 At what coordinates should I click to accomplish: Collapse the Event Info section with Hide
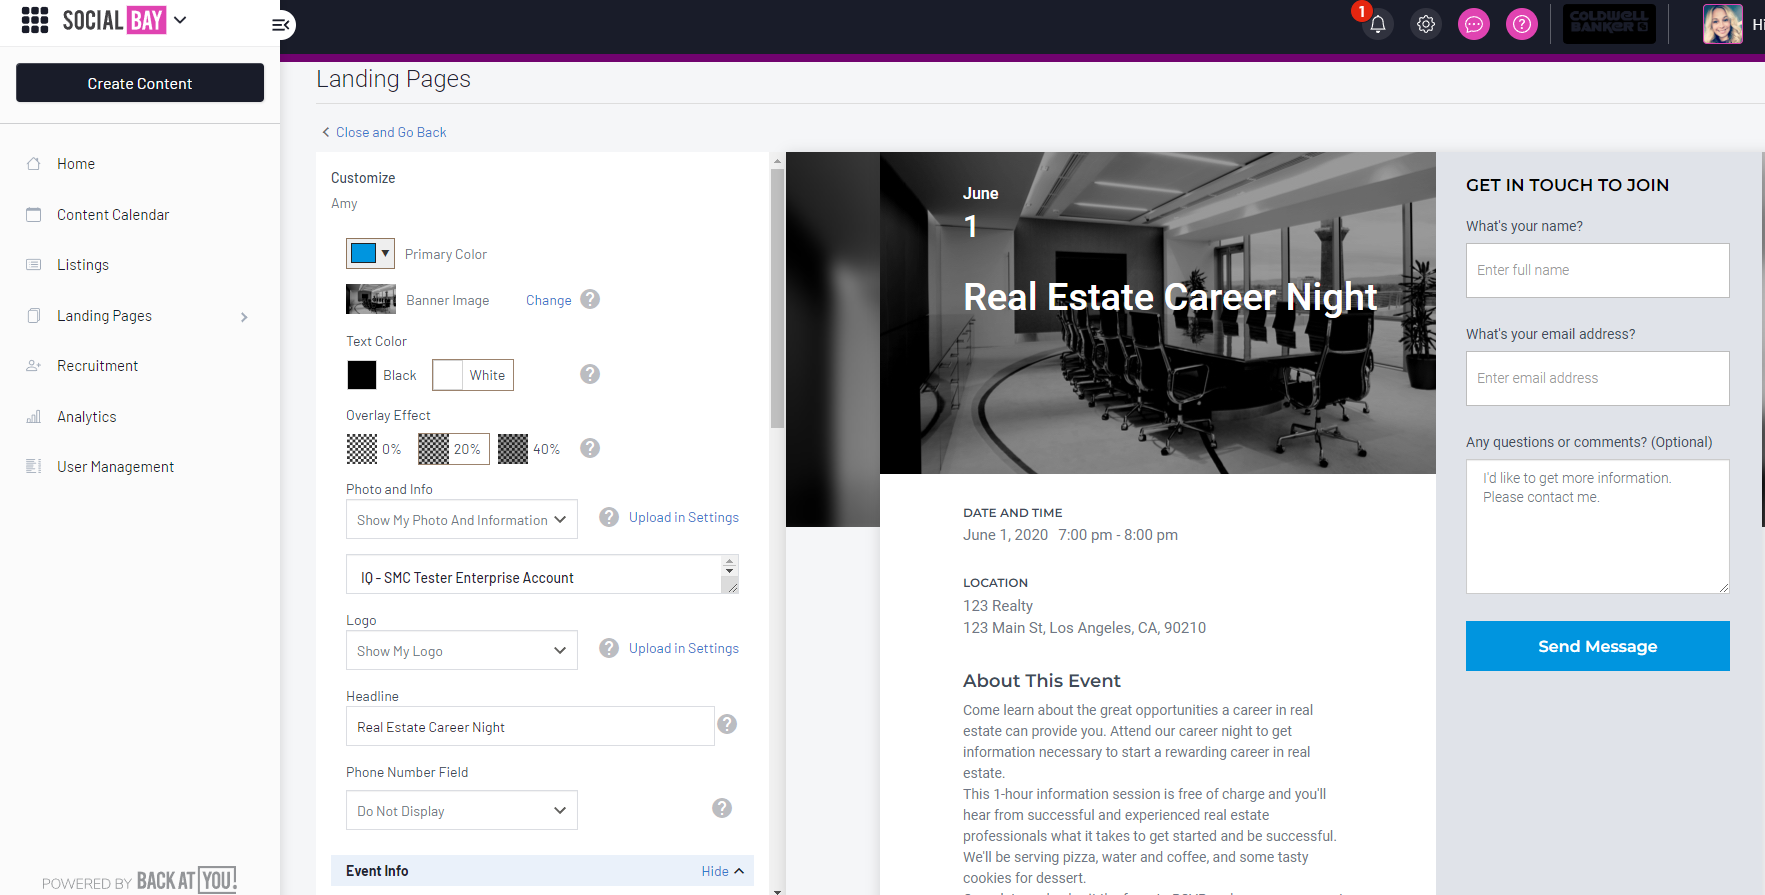point(723,871)
